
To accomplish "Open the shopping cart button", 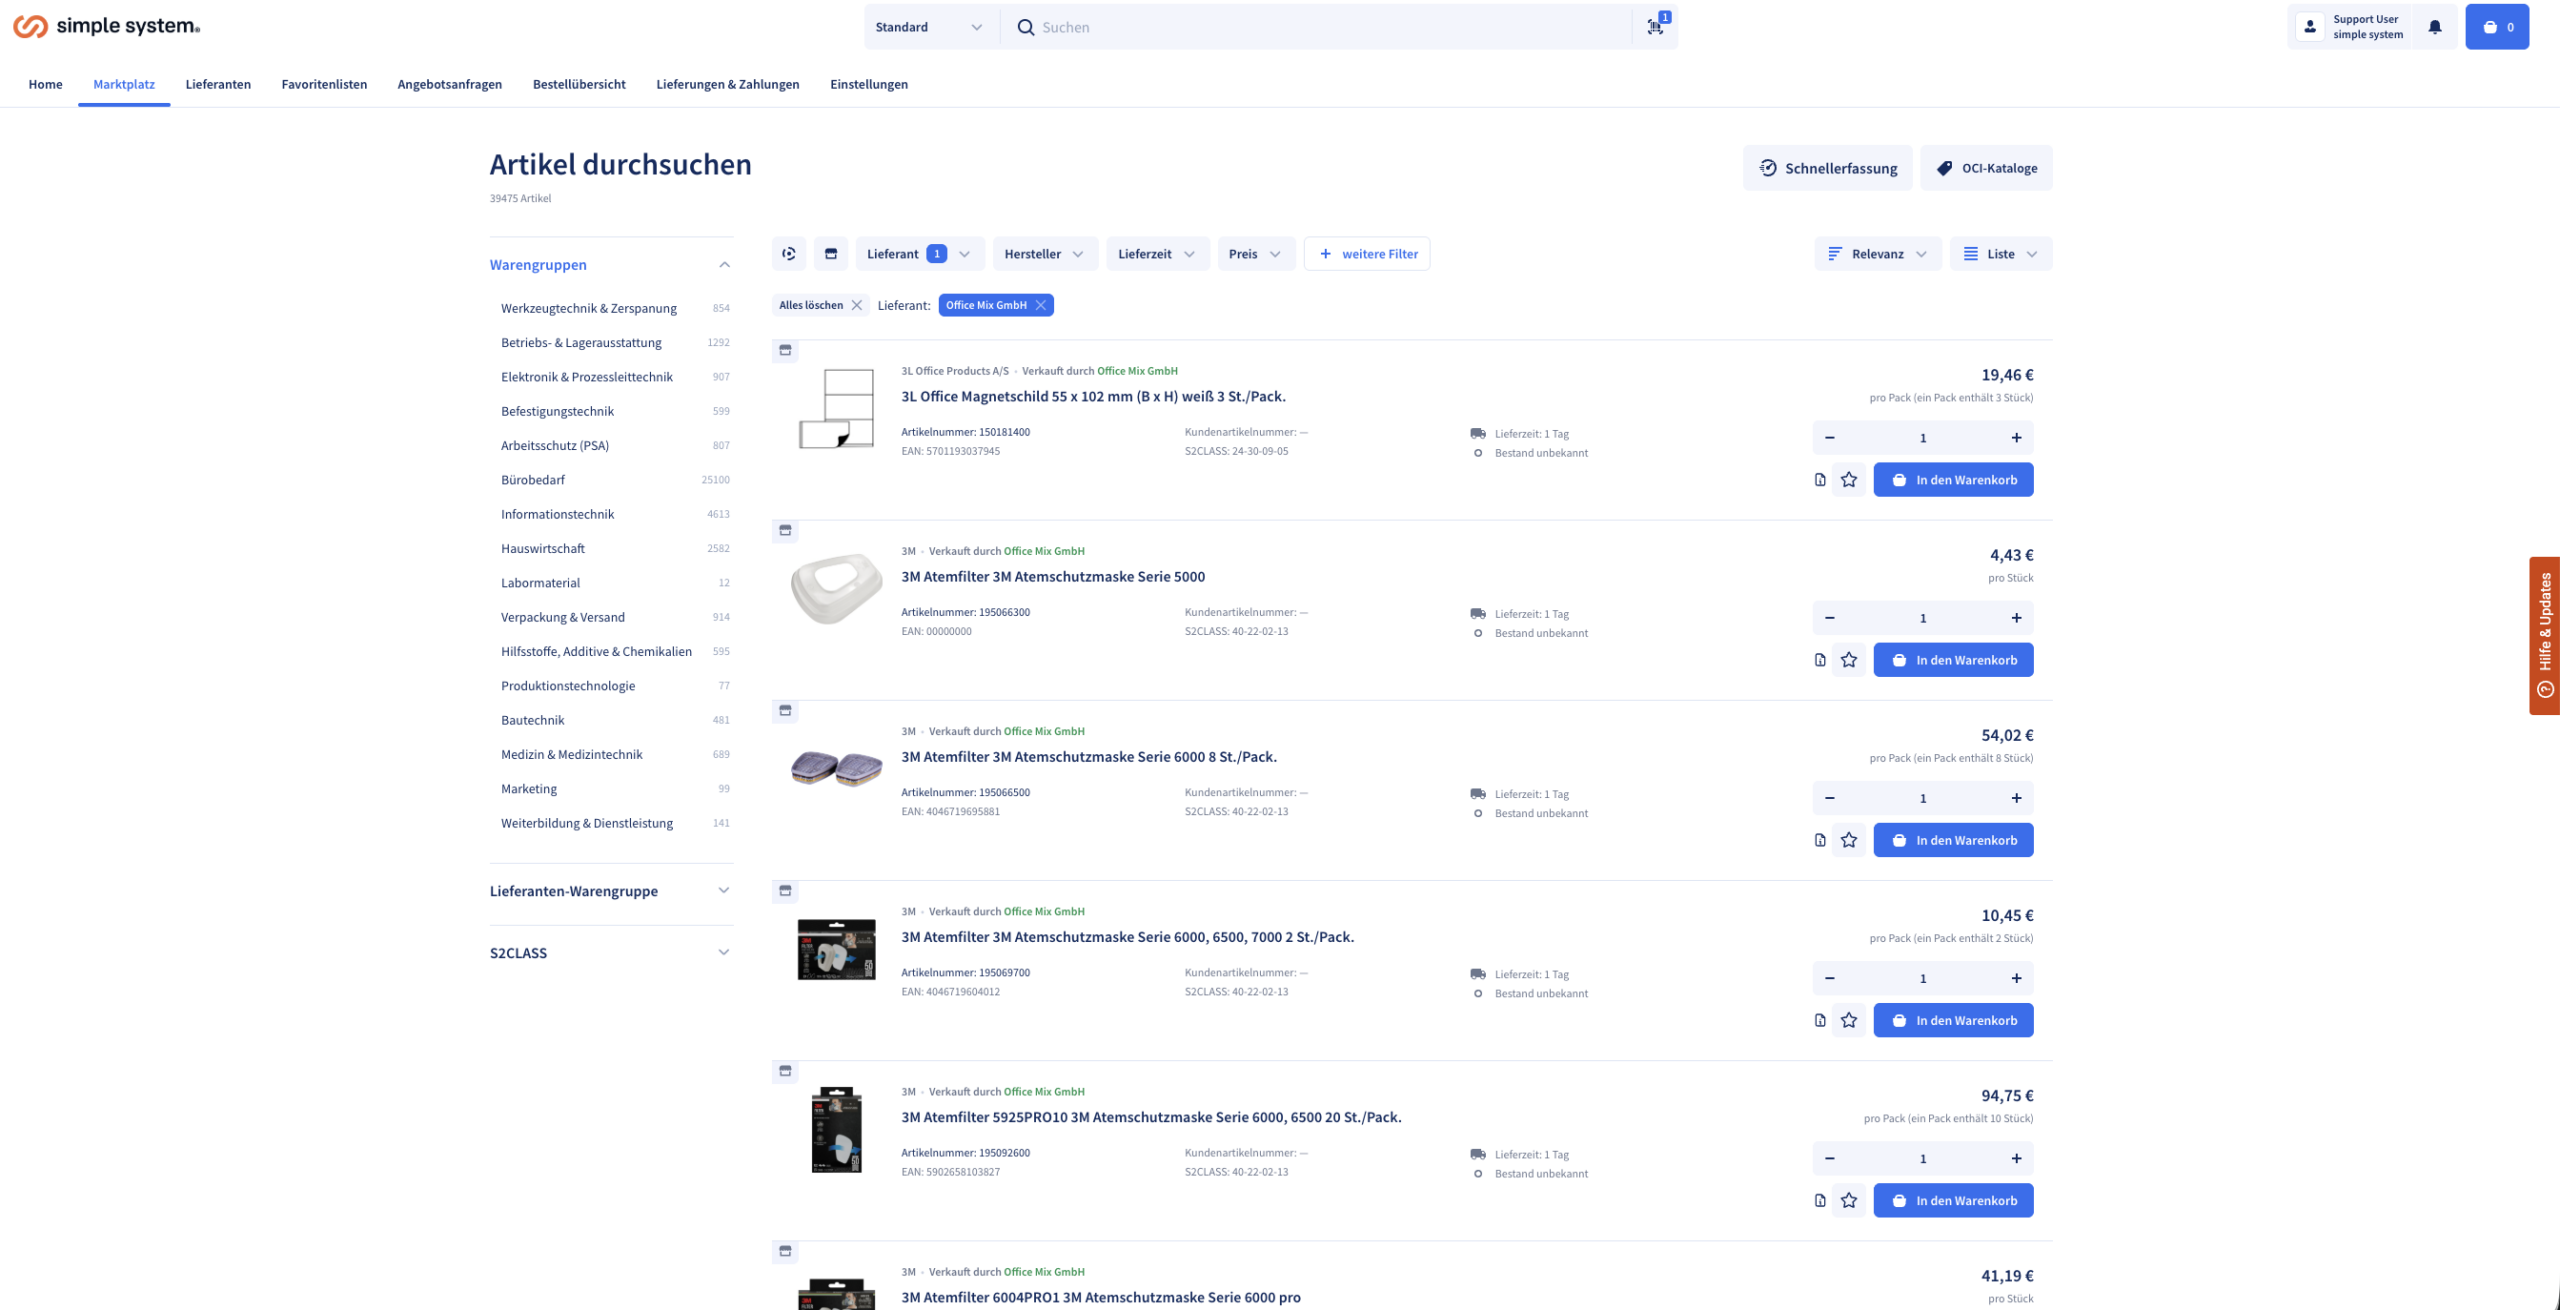I will (2497, 27).
